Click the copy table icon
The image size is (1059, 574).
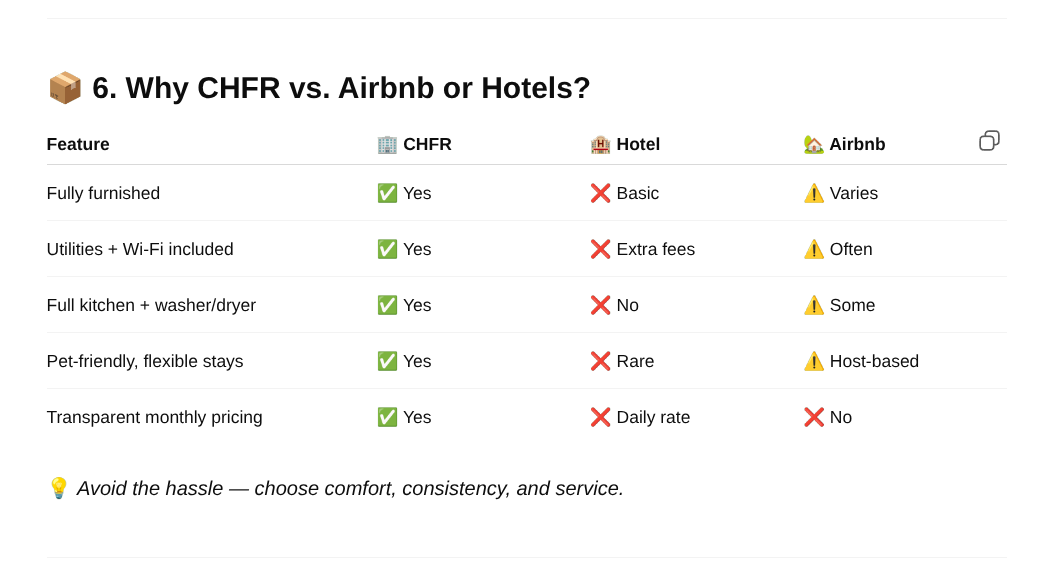tap(989, 140)
